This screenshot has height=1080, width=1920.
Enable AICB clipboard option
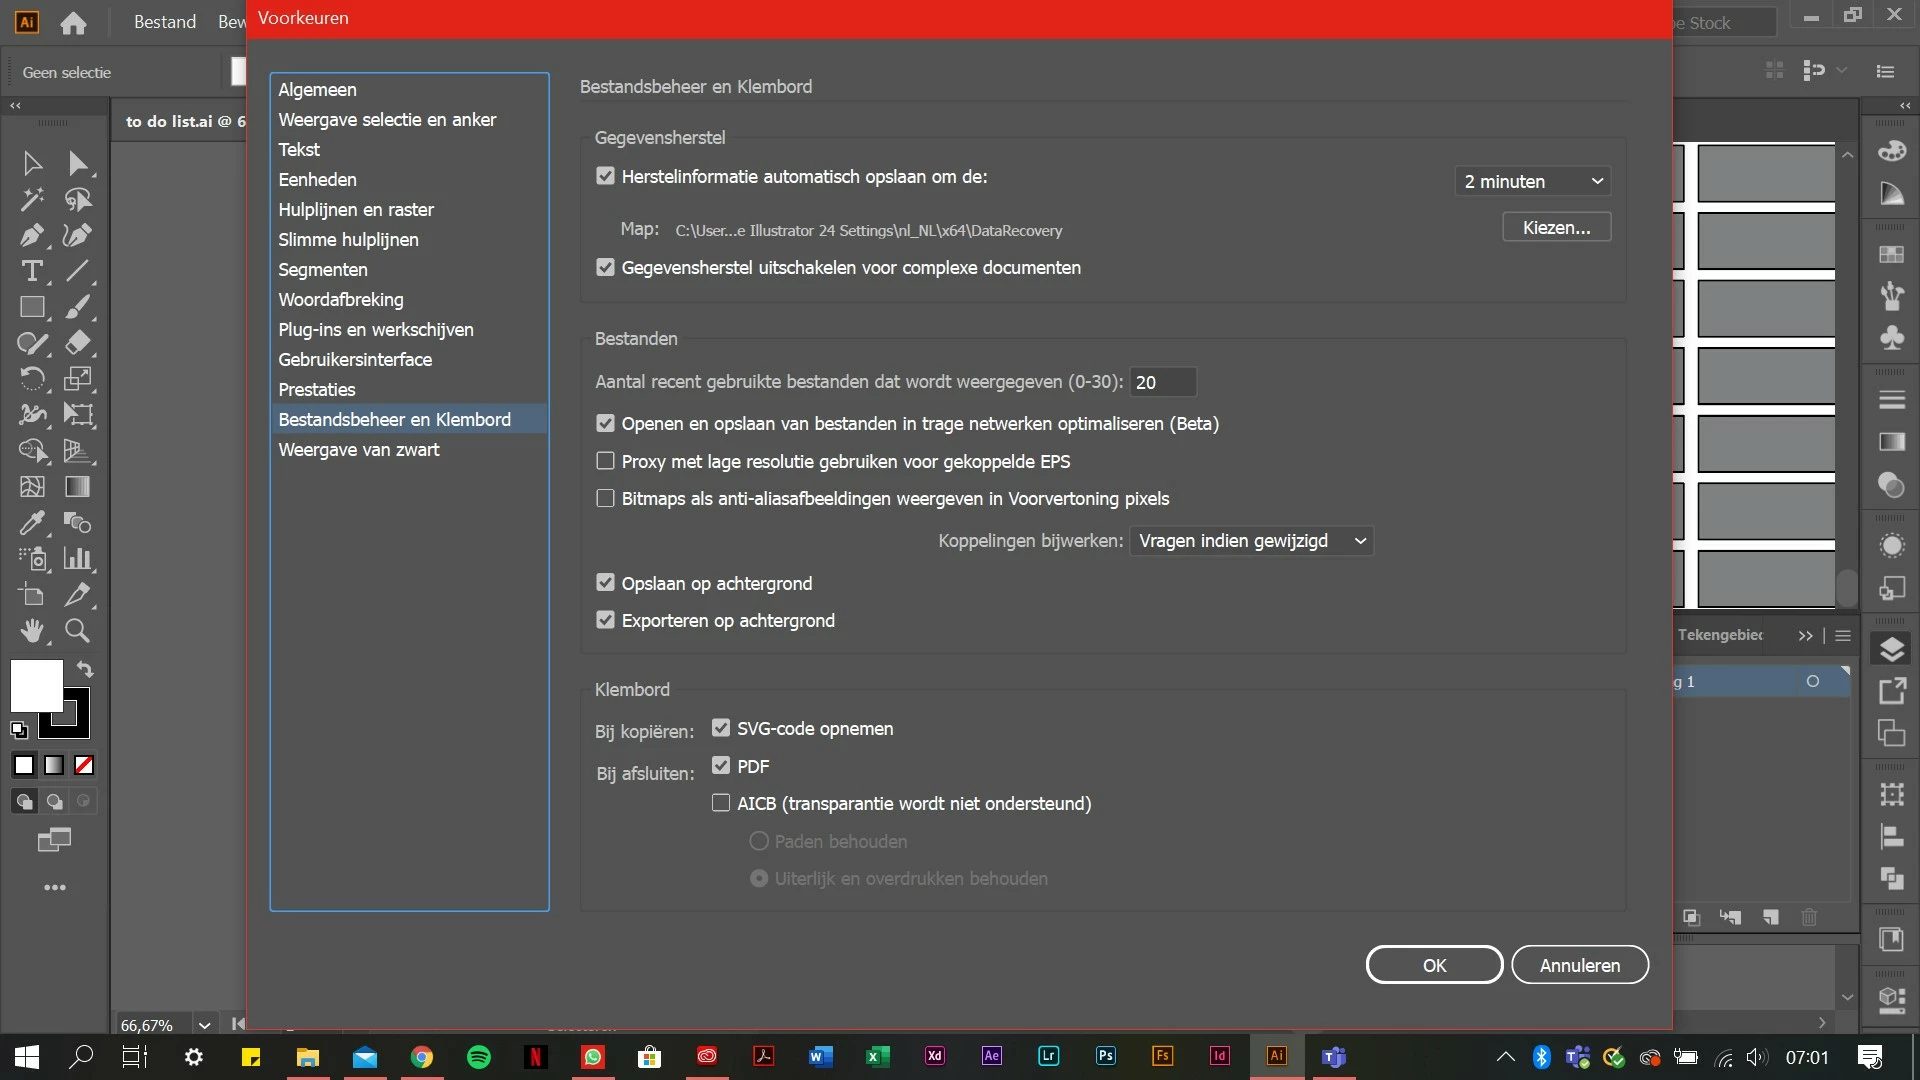[x=721, y=803]
